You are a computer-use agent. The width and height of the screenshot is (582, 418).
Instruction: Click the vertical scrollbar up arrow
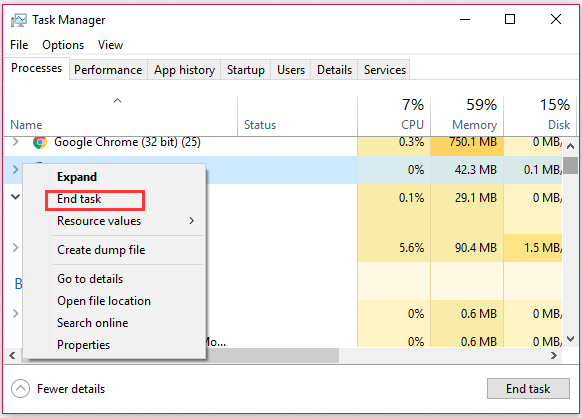[570, 146]
